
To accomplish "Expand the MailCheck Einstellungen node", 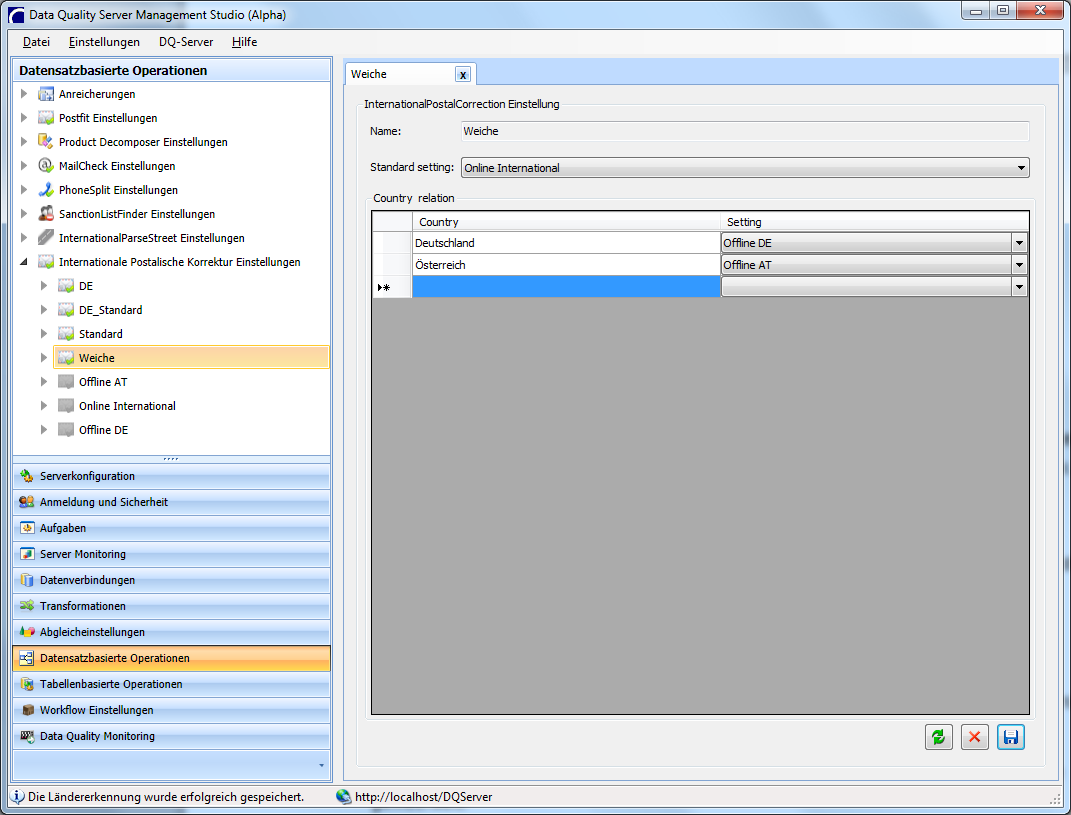I will (x=24, y=166).
